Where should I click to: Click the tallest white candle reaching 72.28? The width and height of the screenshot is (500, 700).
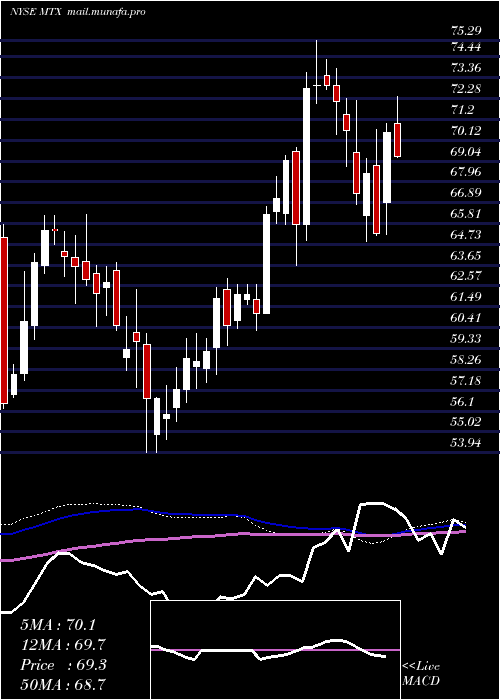306,156
